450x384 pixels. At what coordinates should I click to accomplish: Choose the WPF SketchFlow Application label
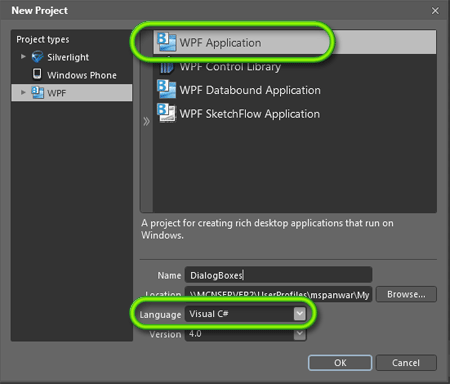pyautogui.click(x=250, y=114)
